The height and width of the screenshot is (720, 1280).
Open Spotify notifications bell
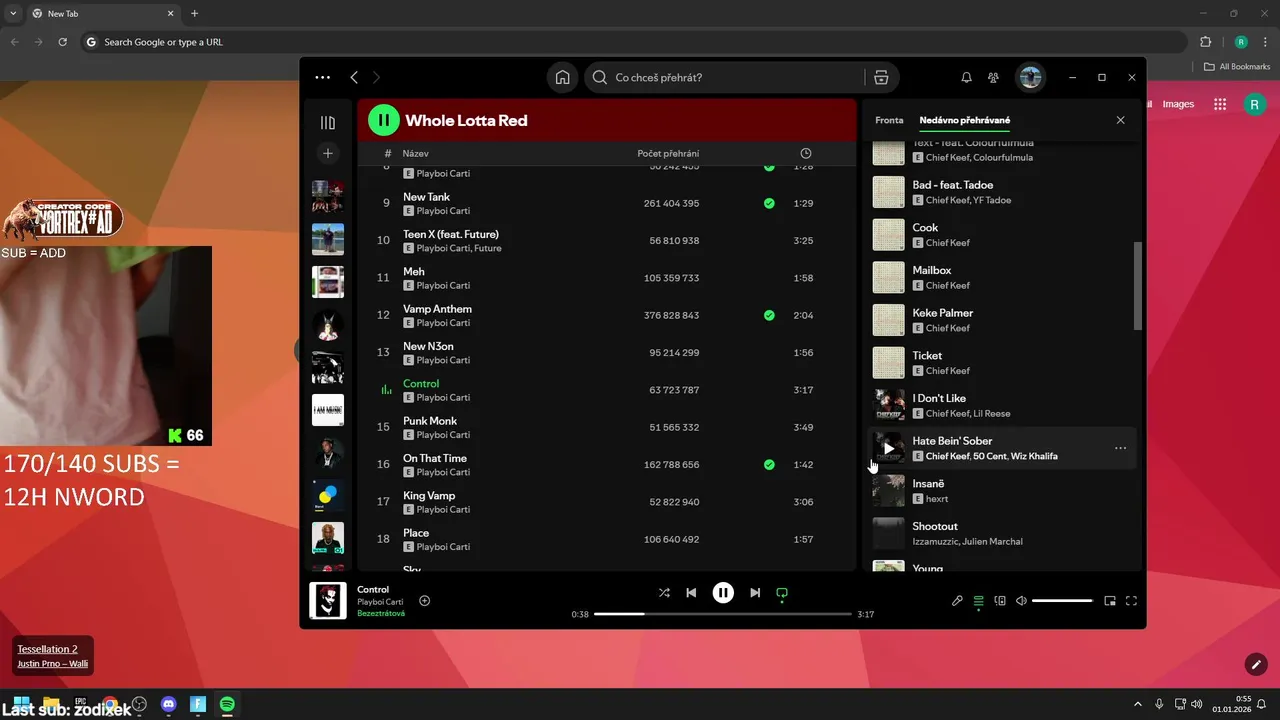click(x=966, y=77)
